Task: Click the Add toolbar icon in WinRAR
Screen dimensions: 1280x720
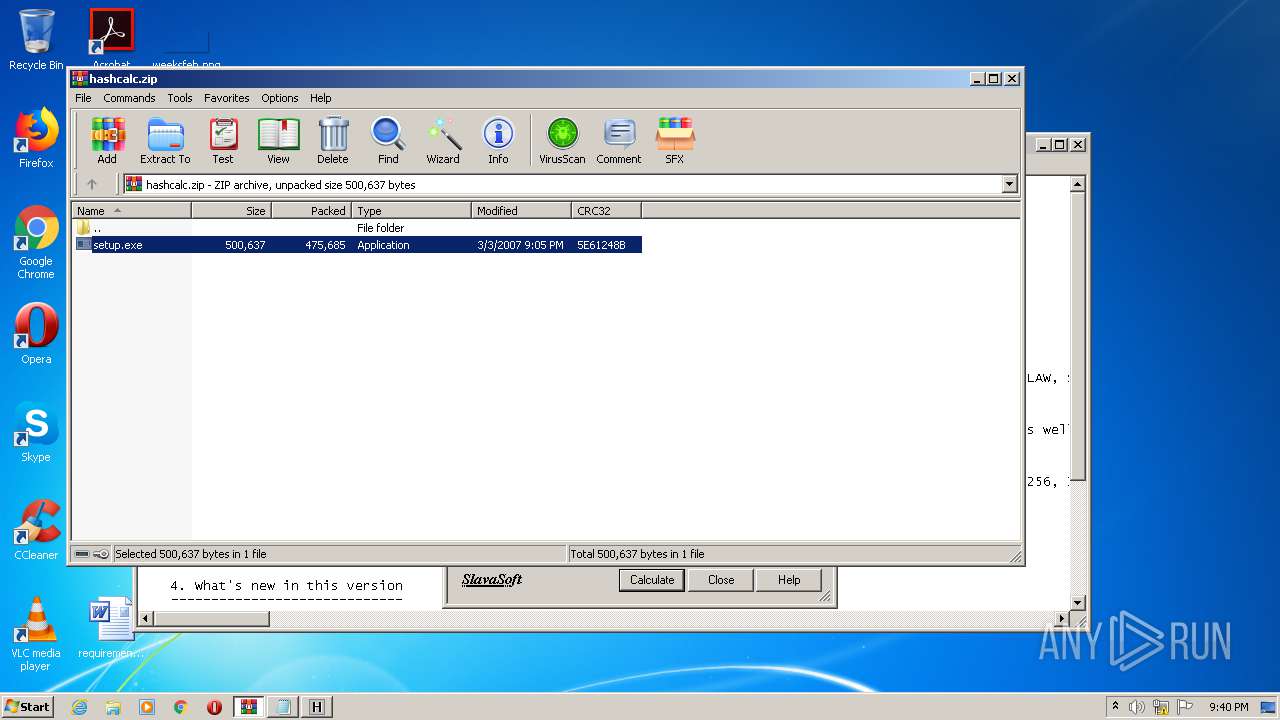Action: pyautogui.click(x=107, y=140)
